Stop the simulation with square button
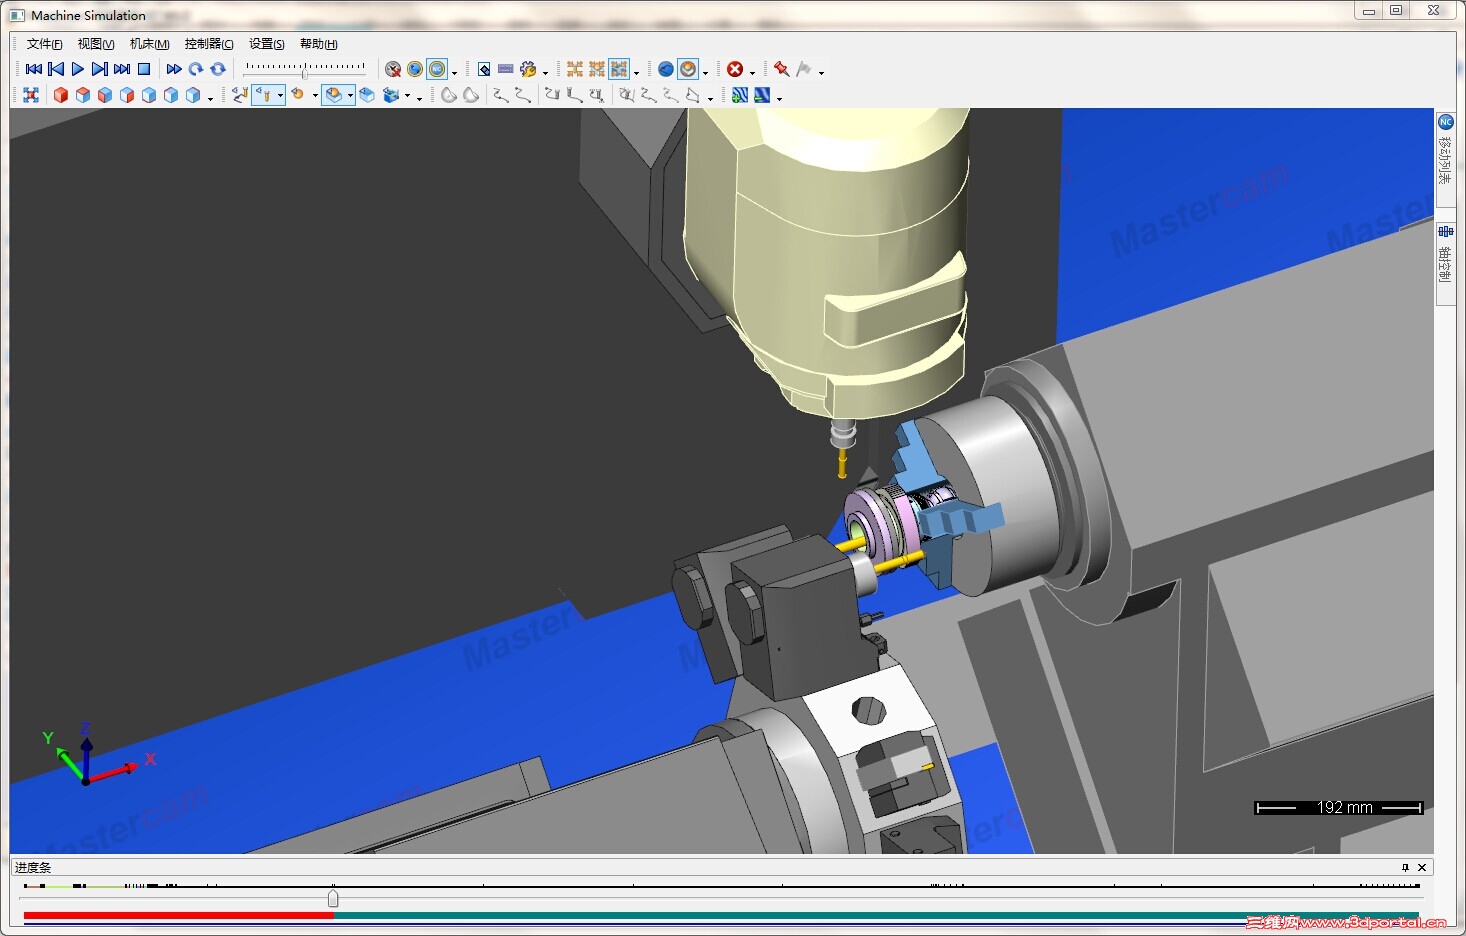 point(144,69)
